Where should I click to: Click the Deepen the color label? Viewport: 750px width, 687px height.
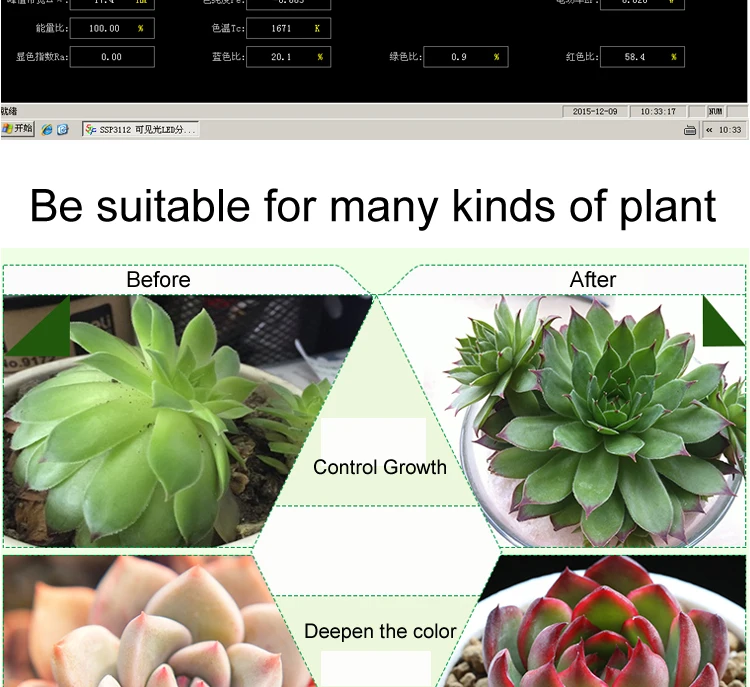click(x=380, y=631)
